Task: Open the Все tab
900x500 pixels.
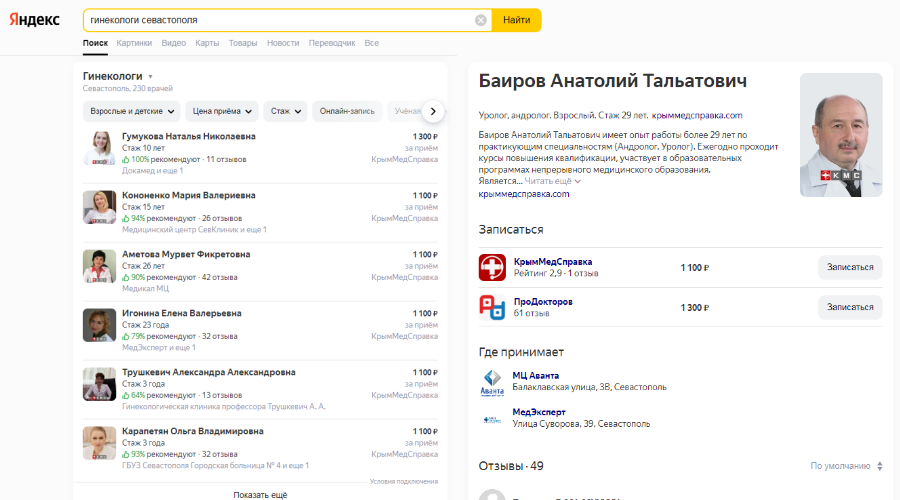Action: (371, 43)
